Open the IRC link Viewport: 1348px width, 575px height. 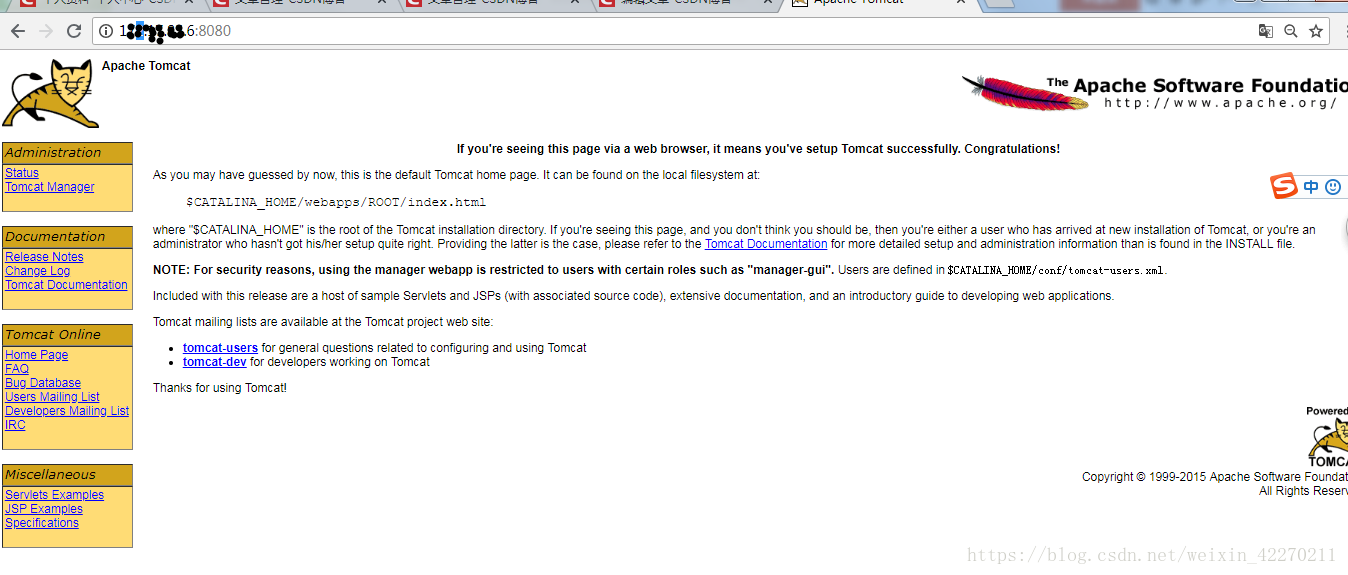[15, 425]
